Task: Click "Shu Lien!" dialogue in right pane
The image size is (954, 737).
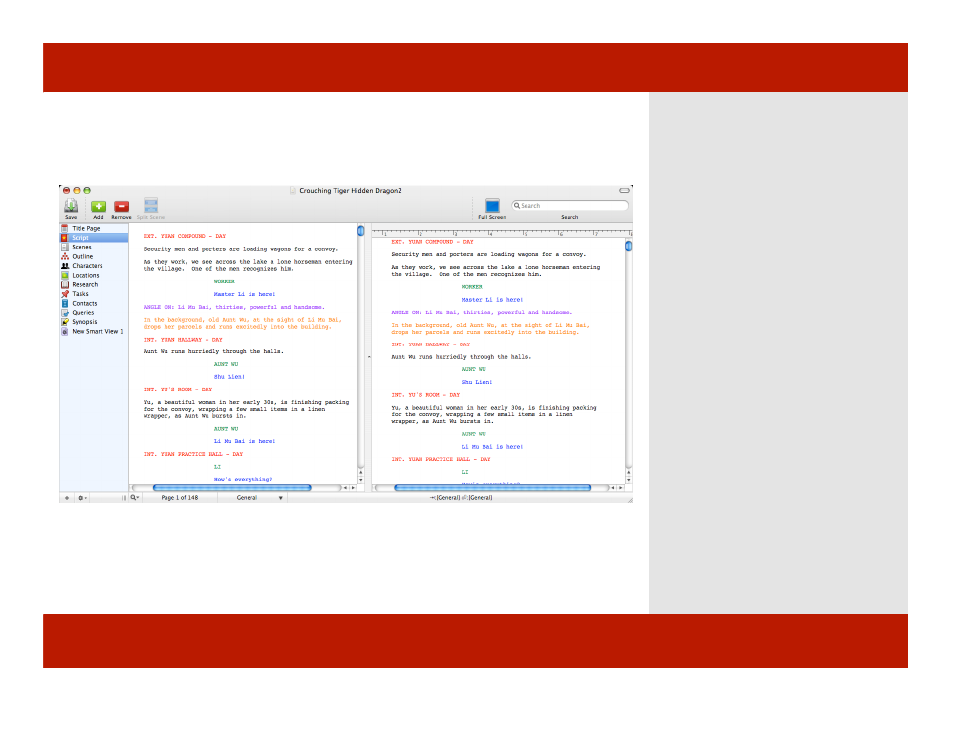Action: click(477, 382)
